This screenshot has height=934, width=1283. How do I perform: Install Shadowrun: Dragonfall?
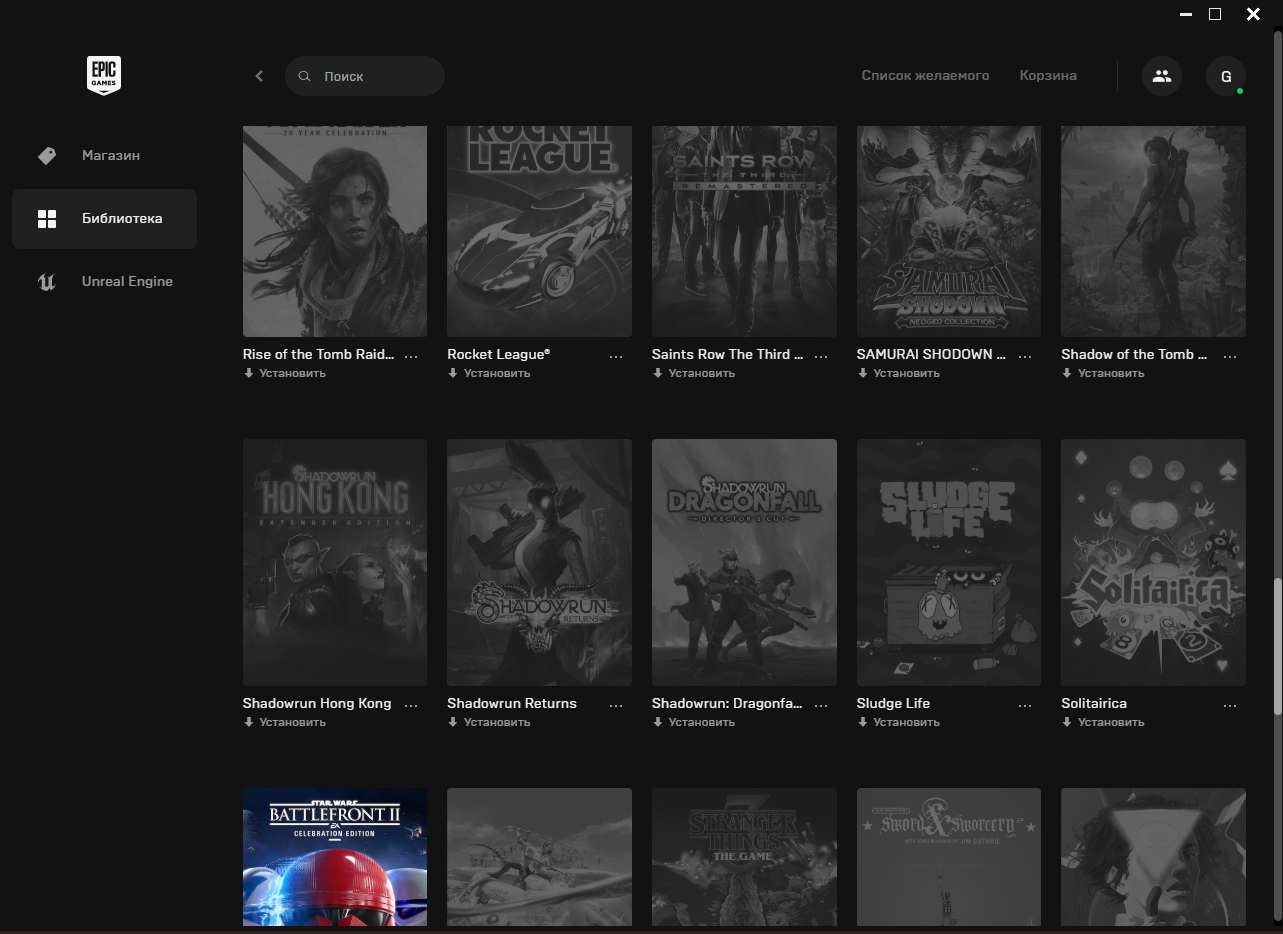point(694,722)
